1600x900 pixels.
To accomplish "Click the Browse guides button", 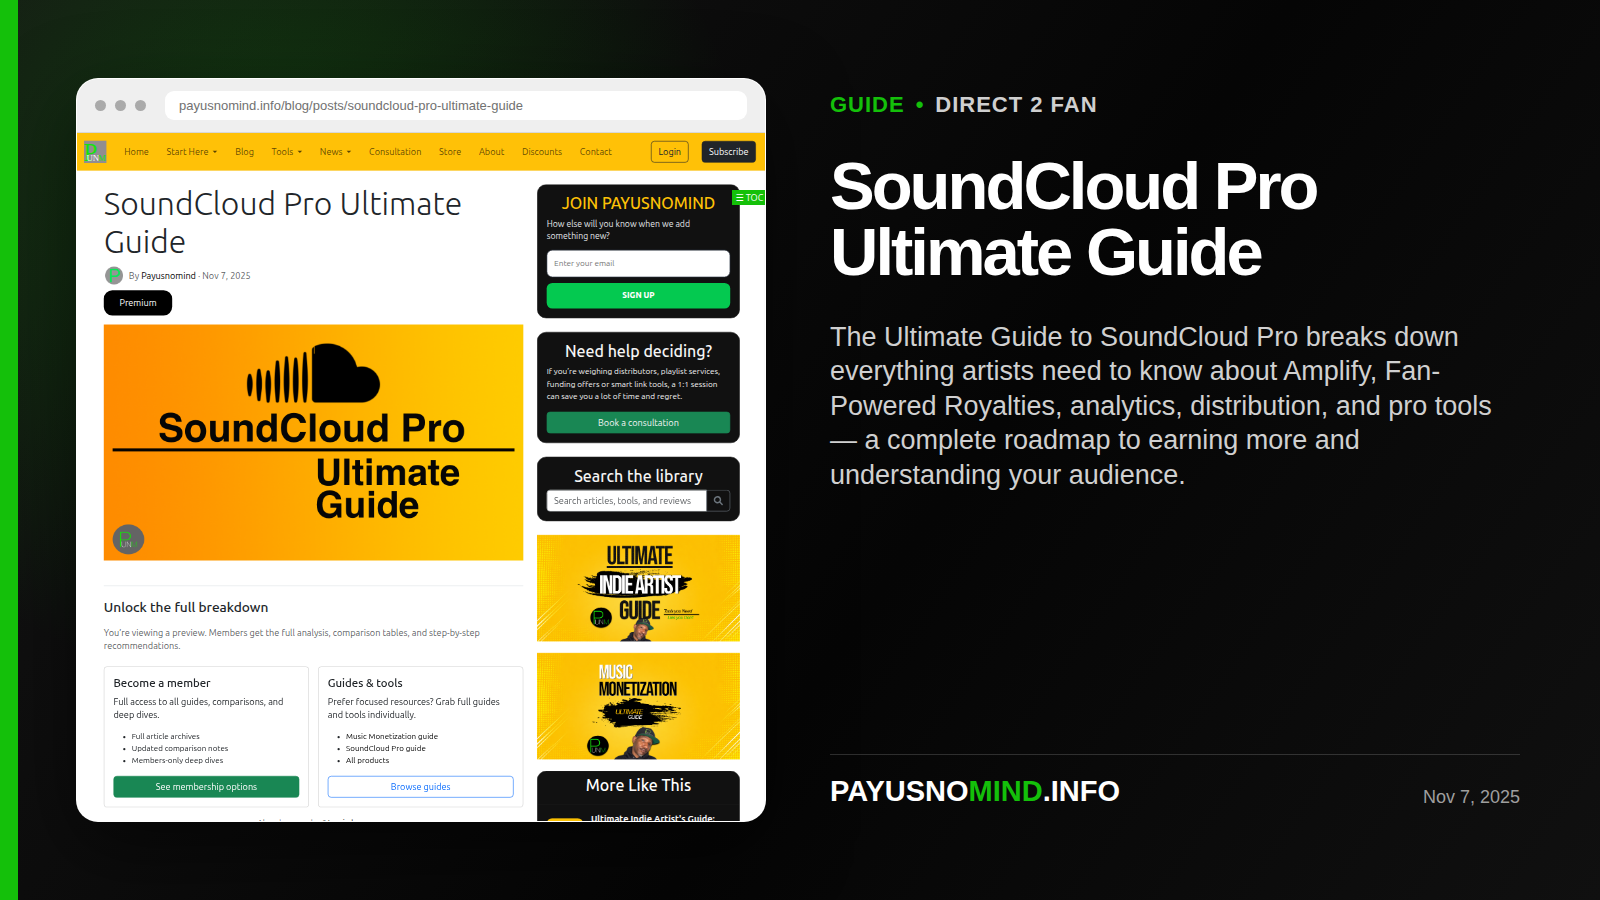I will pos(420,787).
